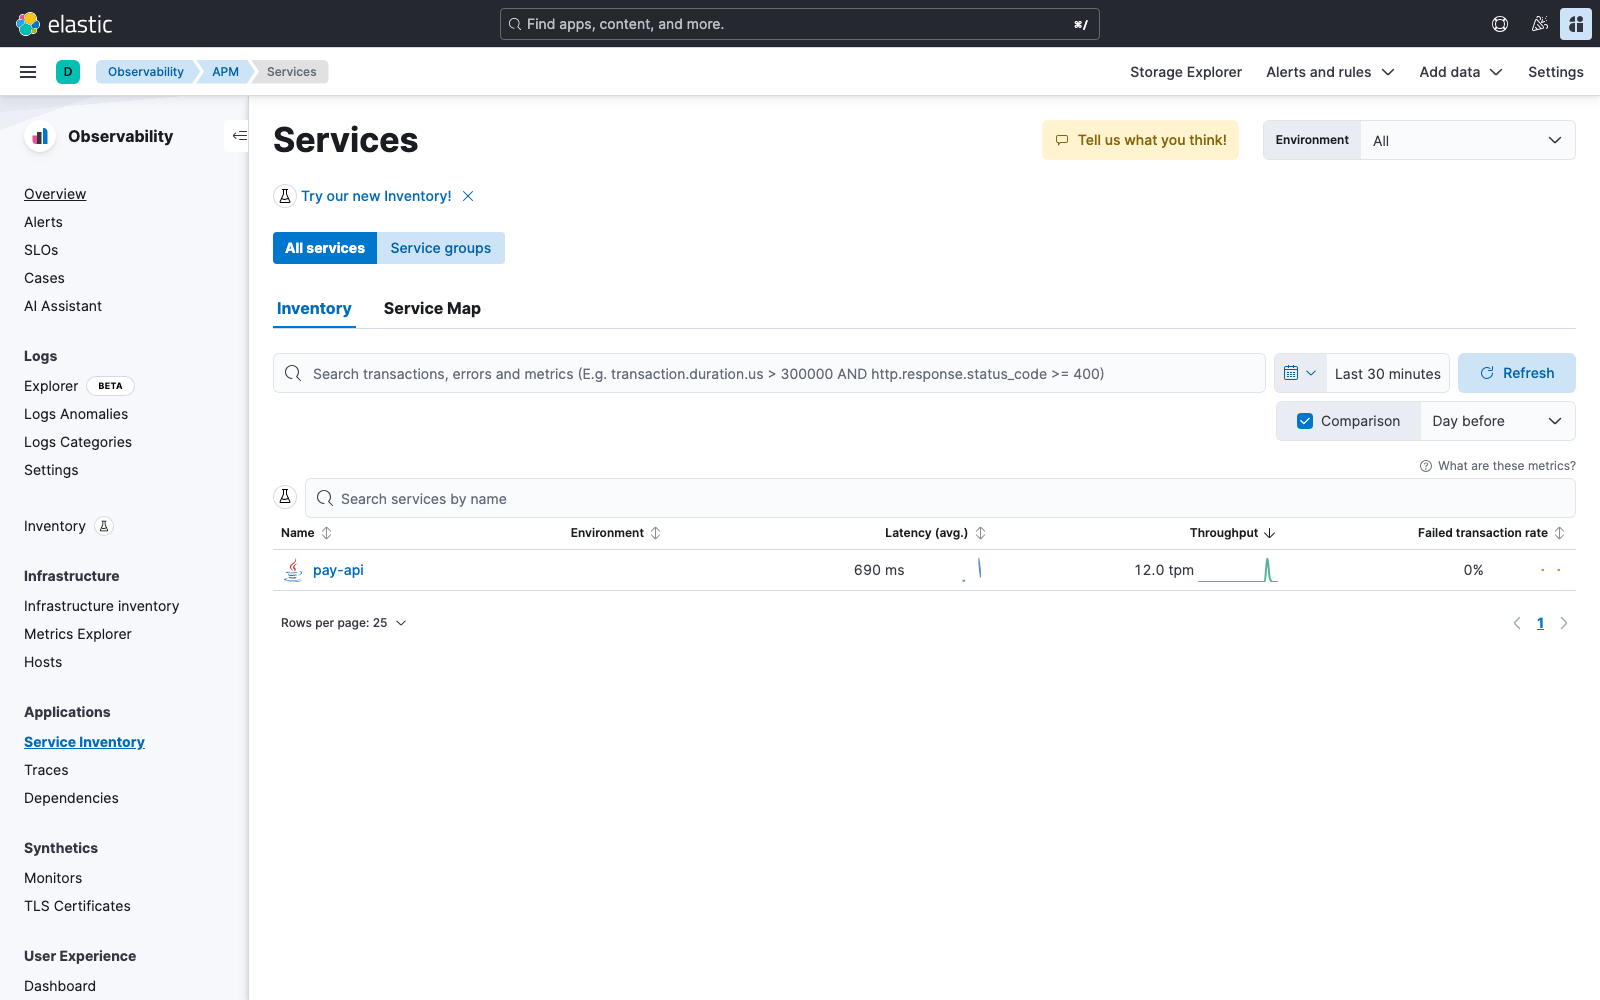Viewport: 1600px width, 1000px height.
Task: Expand the Alerts and rules menu
Action: [1330, 72]
